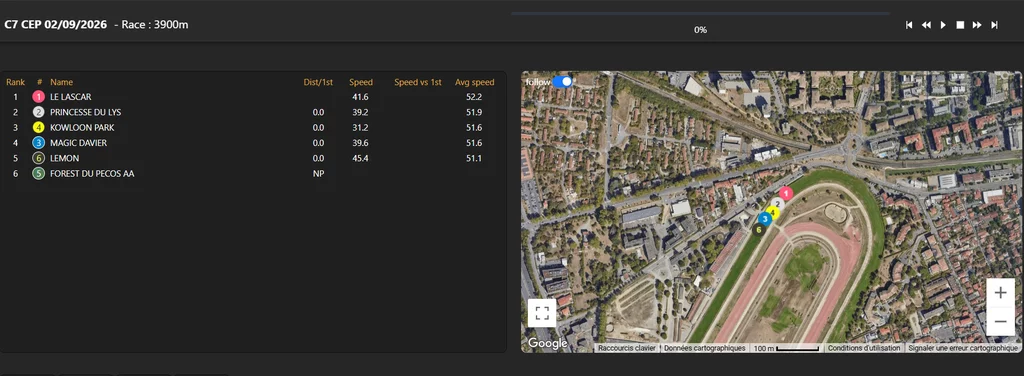
Task: Zoom out on the map
Action: [x=1000, y=321]
